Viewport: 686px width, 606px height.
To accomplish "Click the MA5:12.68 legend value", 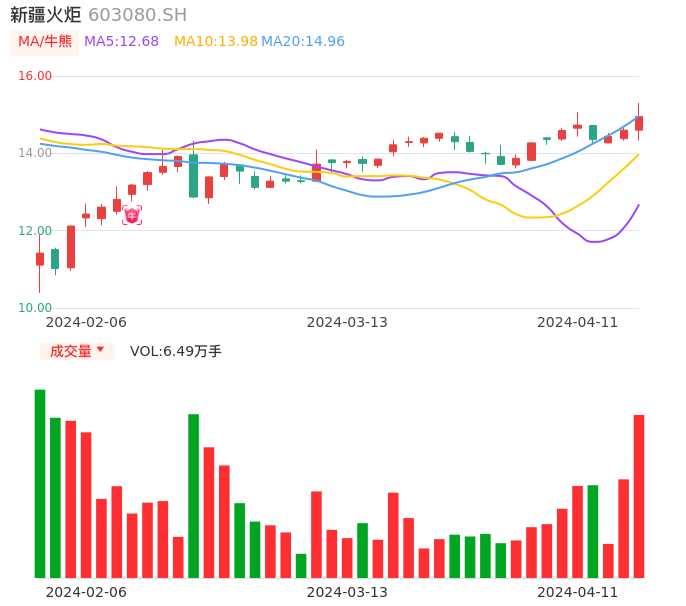I will coord(121,42).
